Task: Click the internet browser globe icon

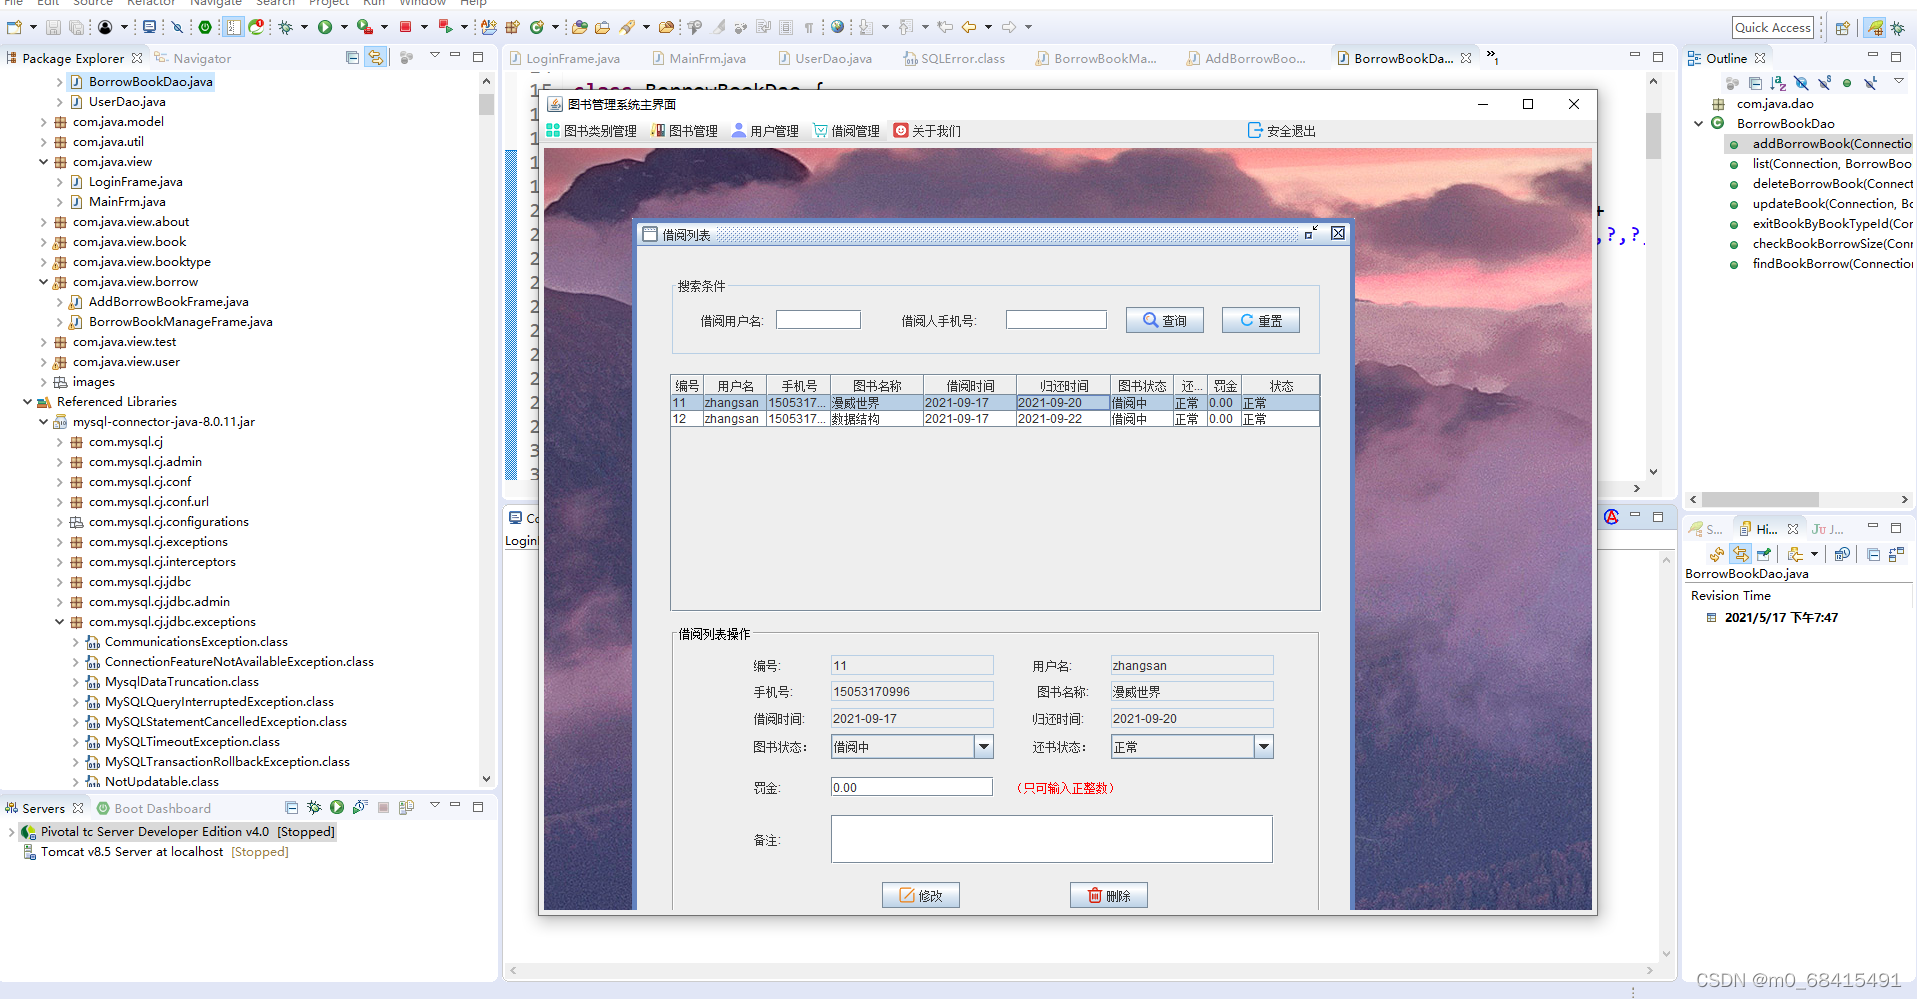Action: (838, 27)
